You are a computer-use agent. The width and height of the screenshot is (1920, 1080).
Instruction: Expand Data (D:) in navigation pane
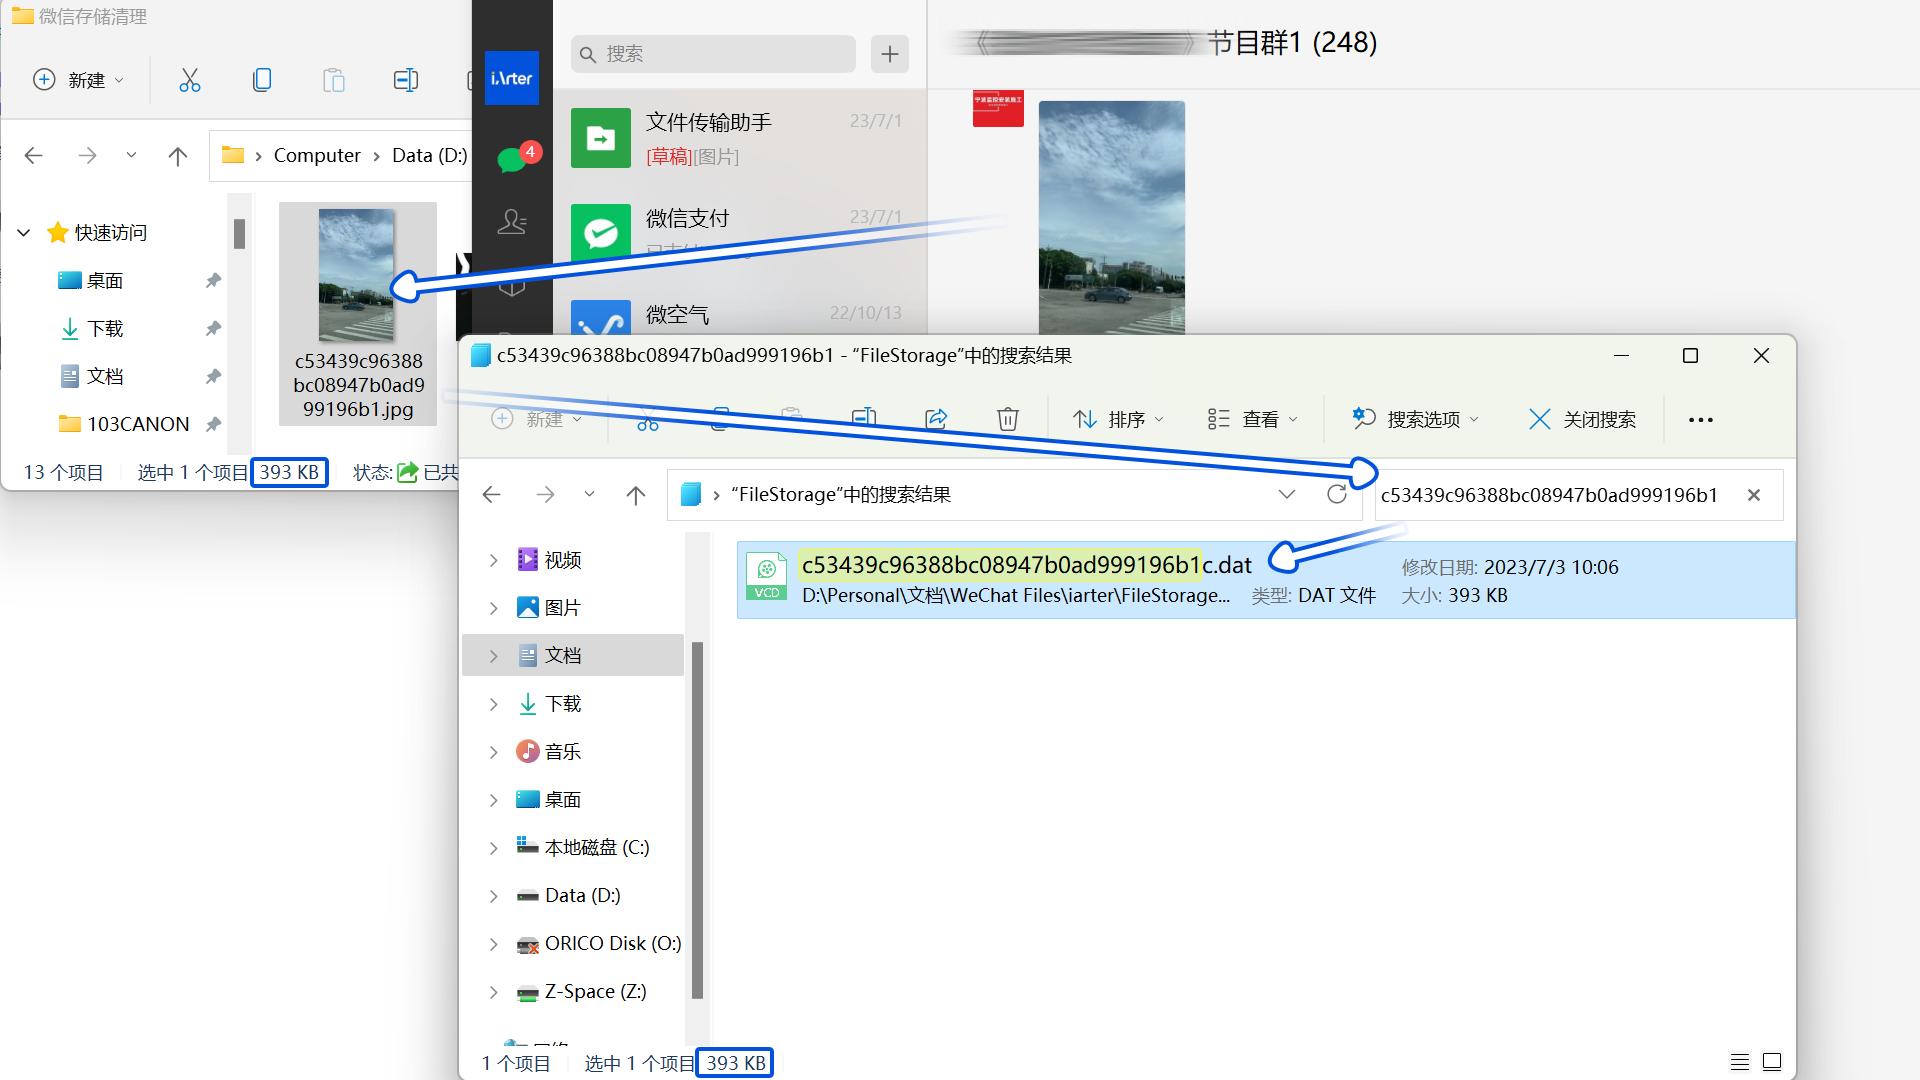pos(492,895)
